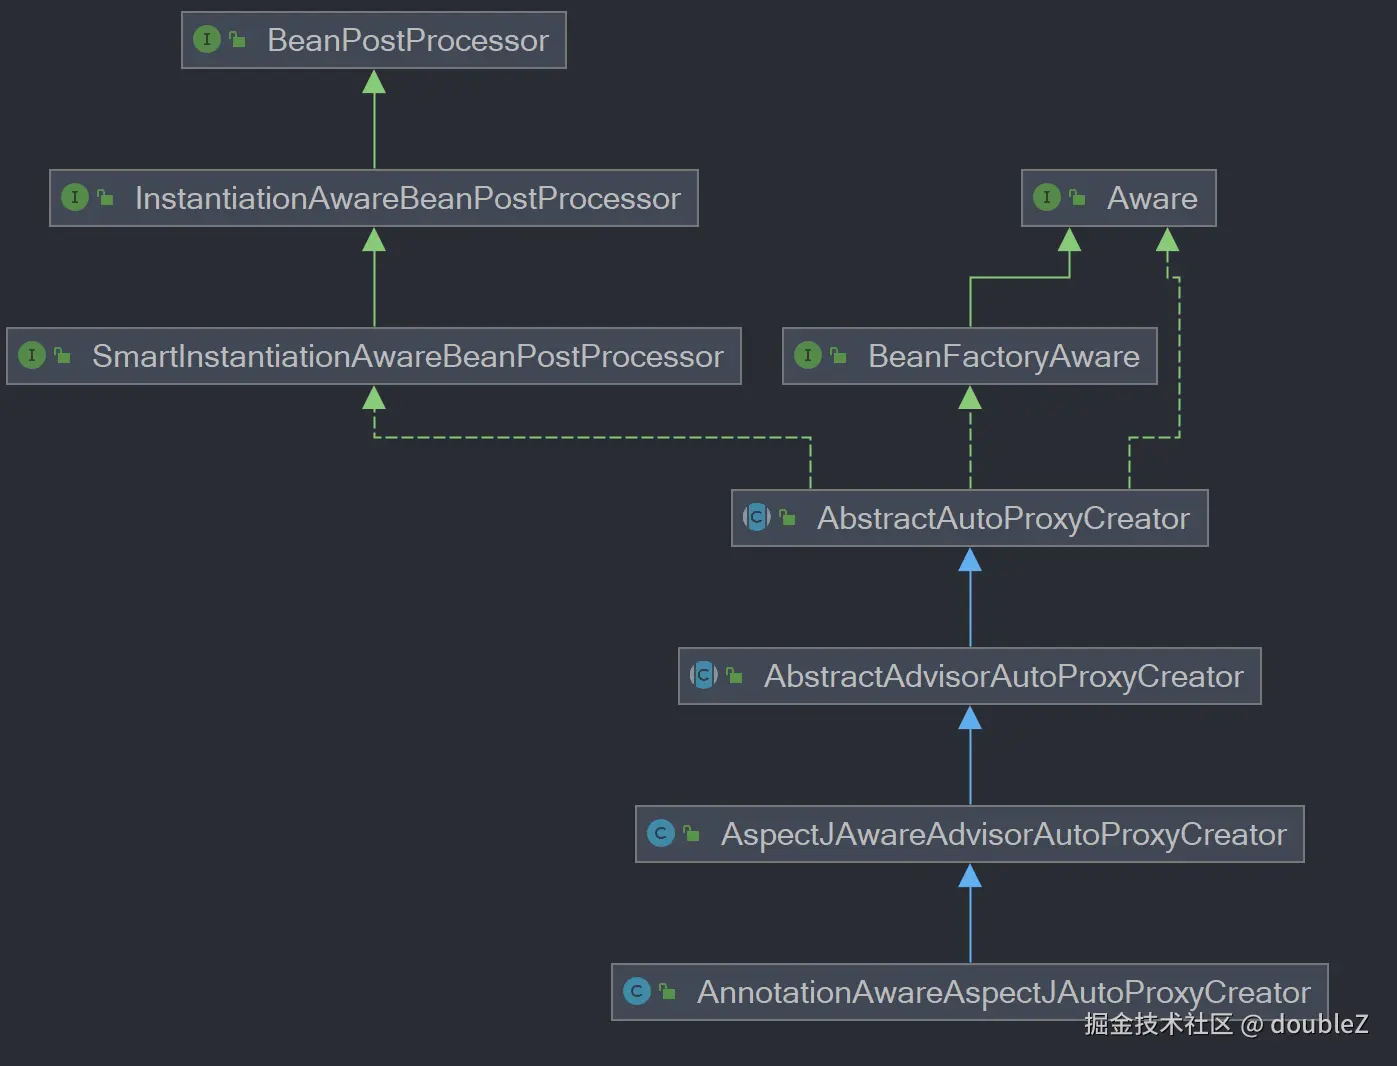Viewport: 1397px width, 1066px height.
Task: Select the BeanPostProcessor node label
Action: click(408, 40)
